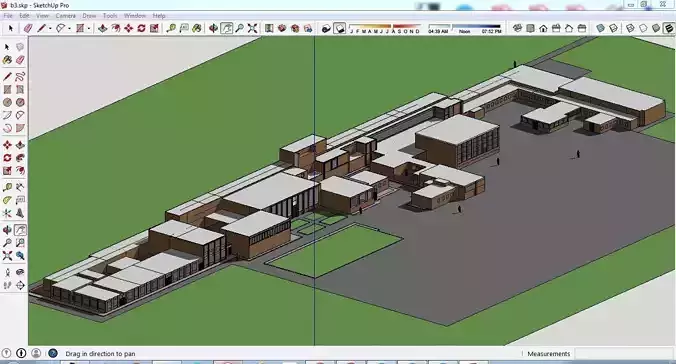
Task: Activate Scale tool in top toolbar
Action: click(x=154, y=28)
